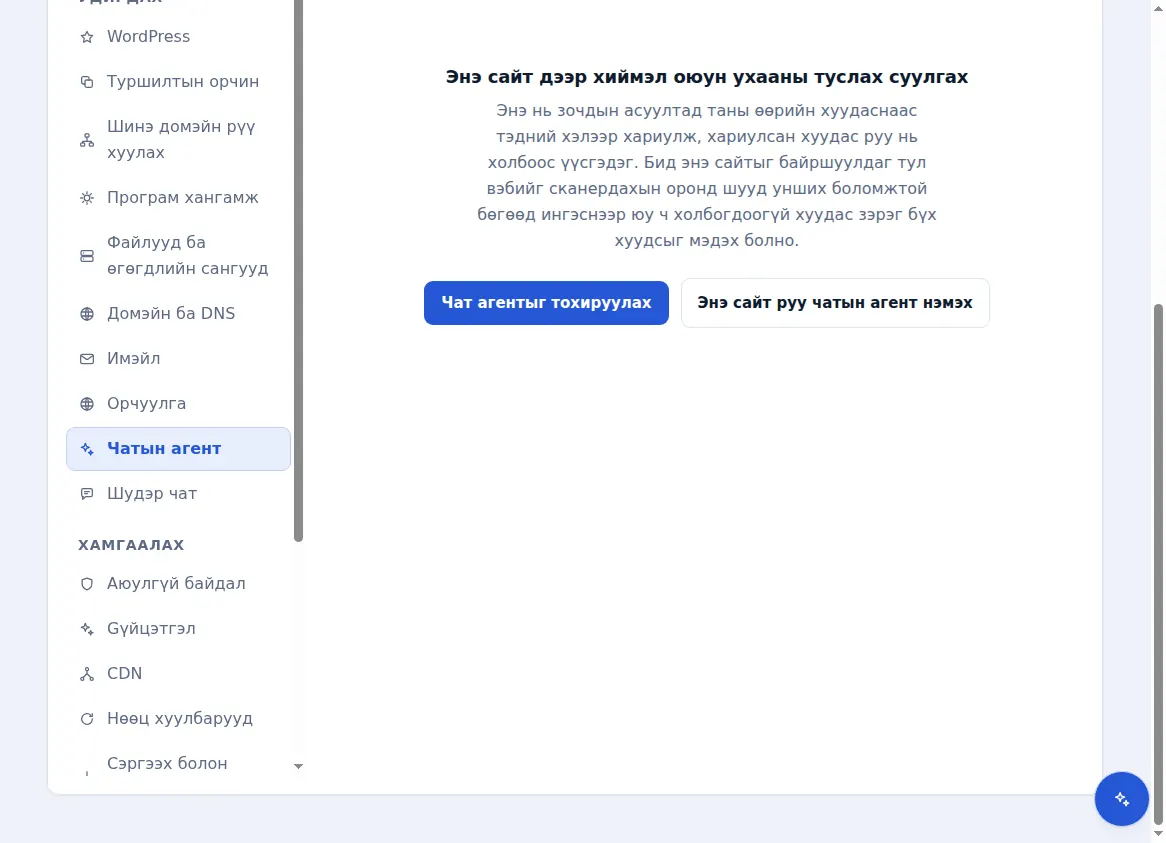
Task: Open Домэйн ба DNS settings
Action: [x=178, y=314]
